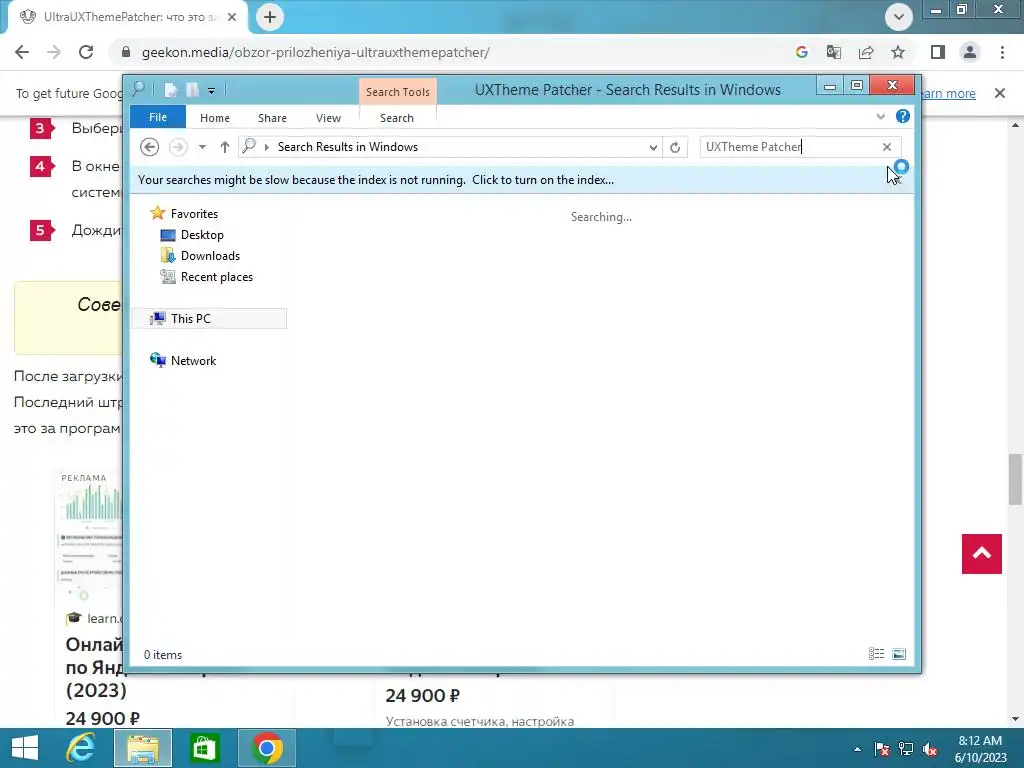Expand address bar history dropdown

click(x=652, y=148)
